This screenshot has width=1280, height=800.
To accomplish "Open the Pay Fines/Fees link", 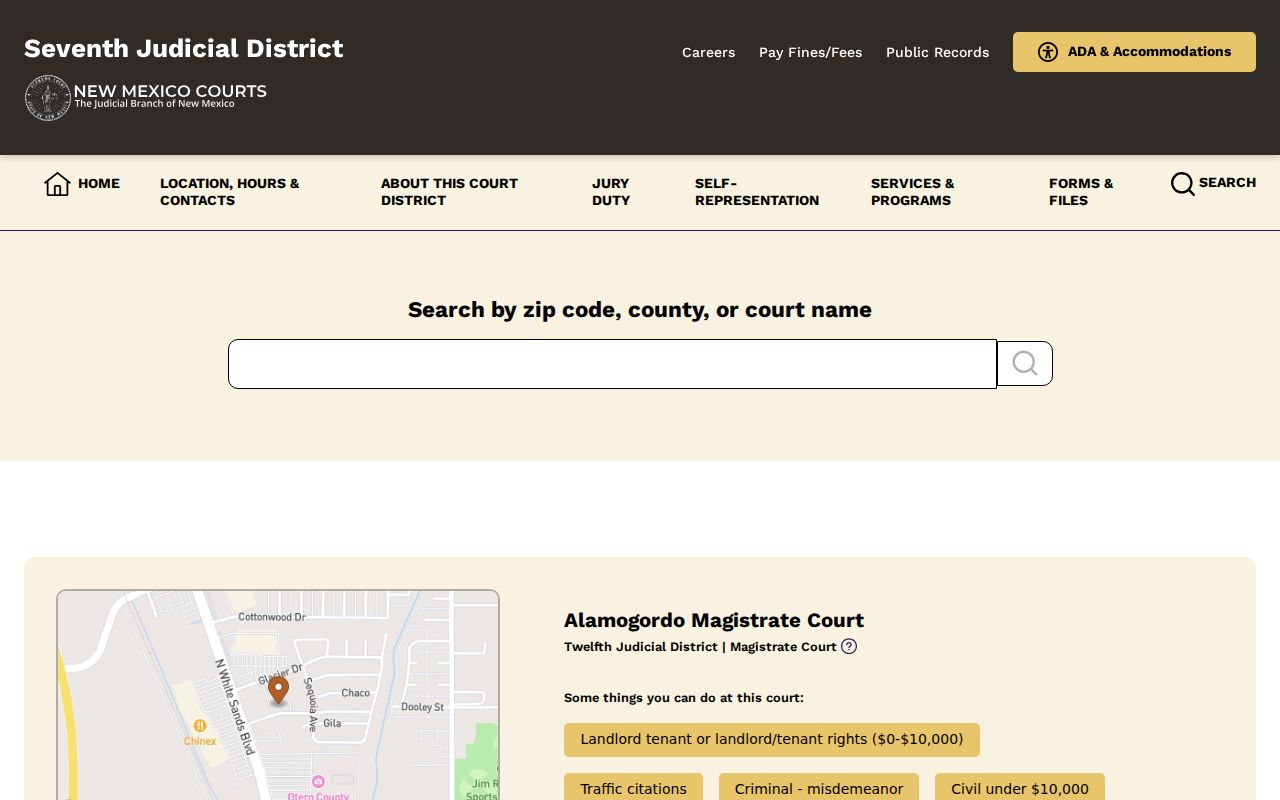I will [x=810, y=52].
